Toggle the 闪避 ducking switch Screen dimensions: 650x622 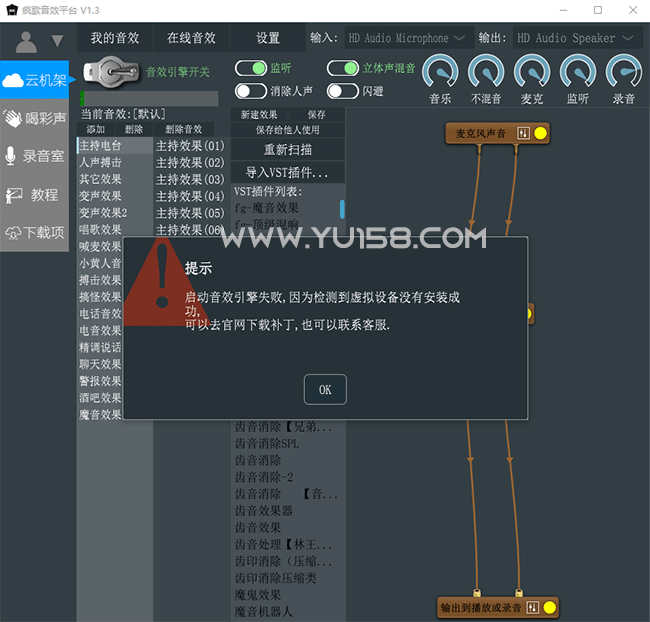tap(343, 91)
